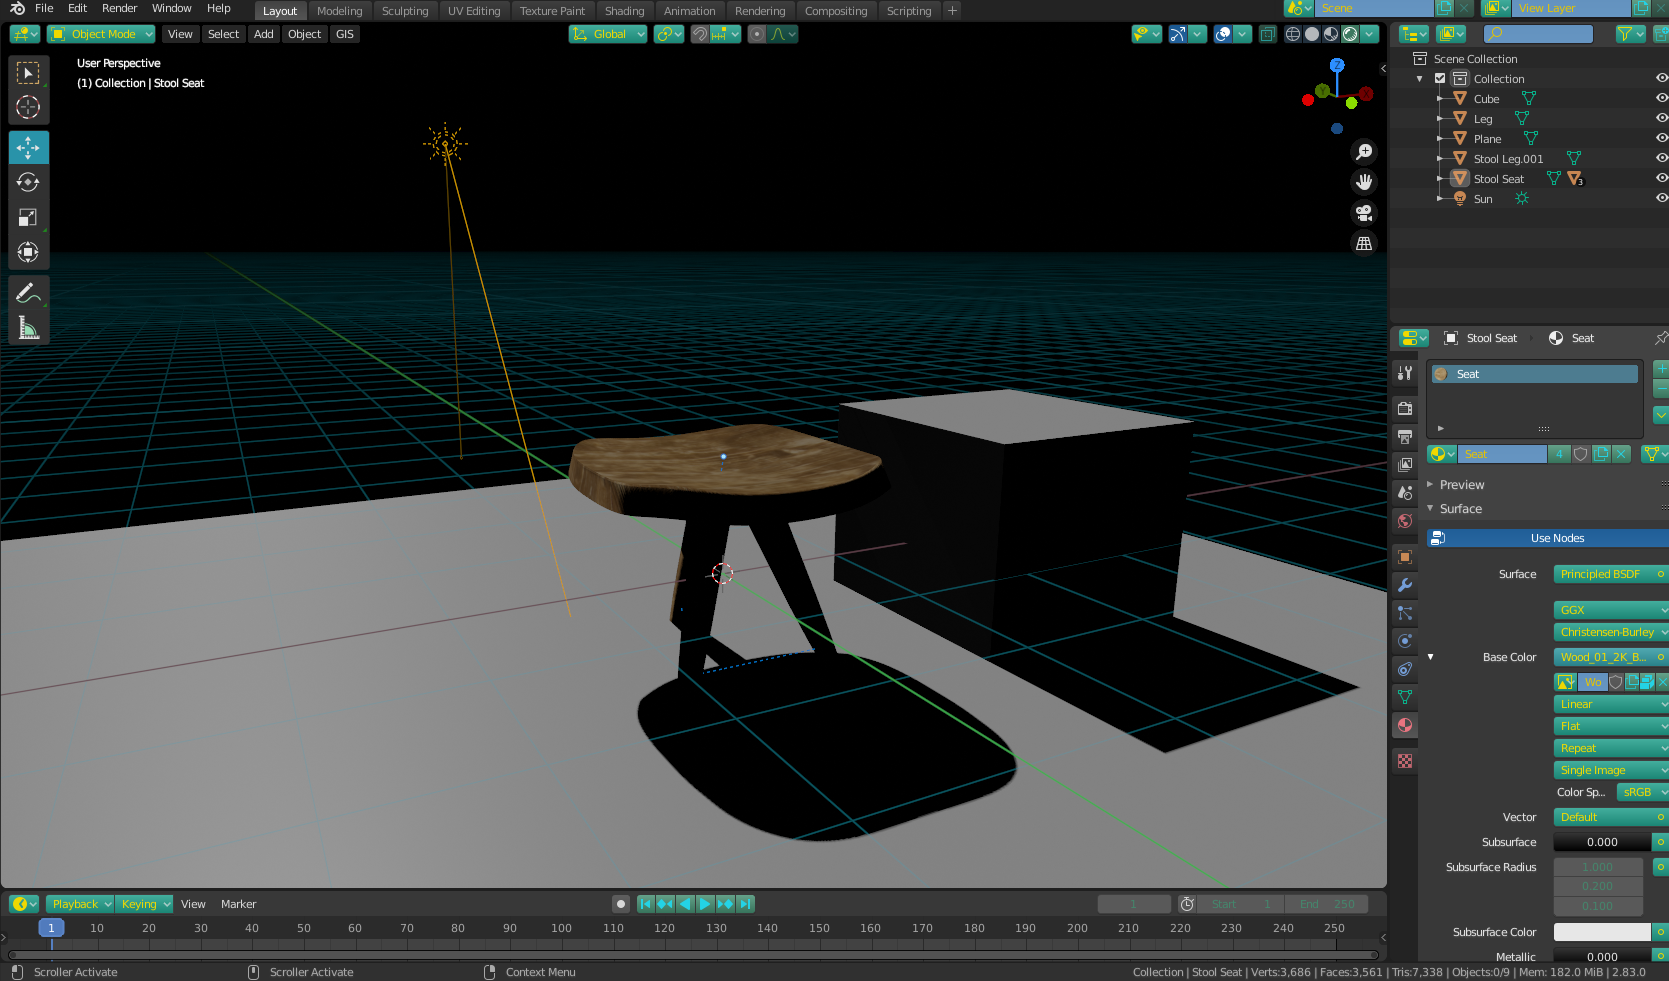
Task: Uncheck the Collection exclude checkbox
Action: pyautogui.click(x=1440, y=78)
